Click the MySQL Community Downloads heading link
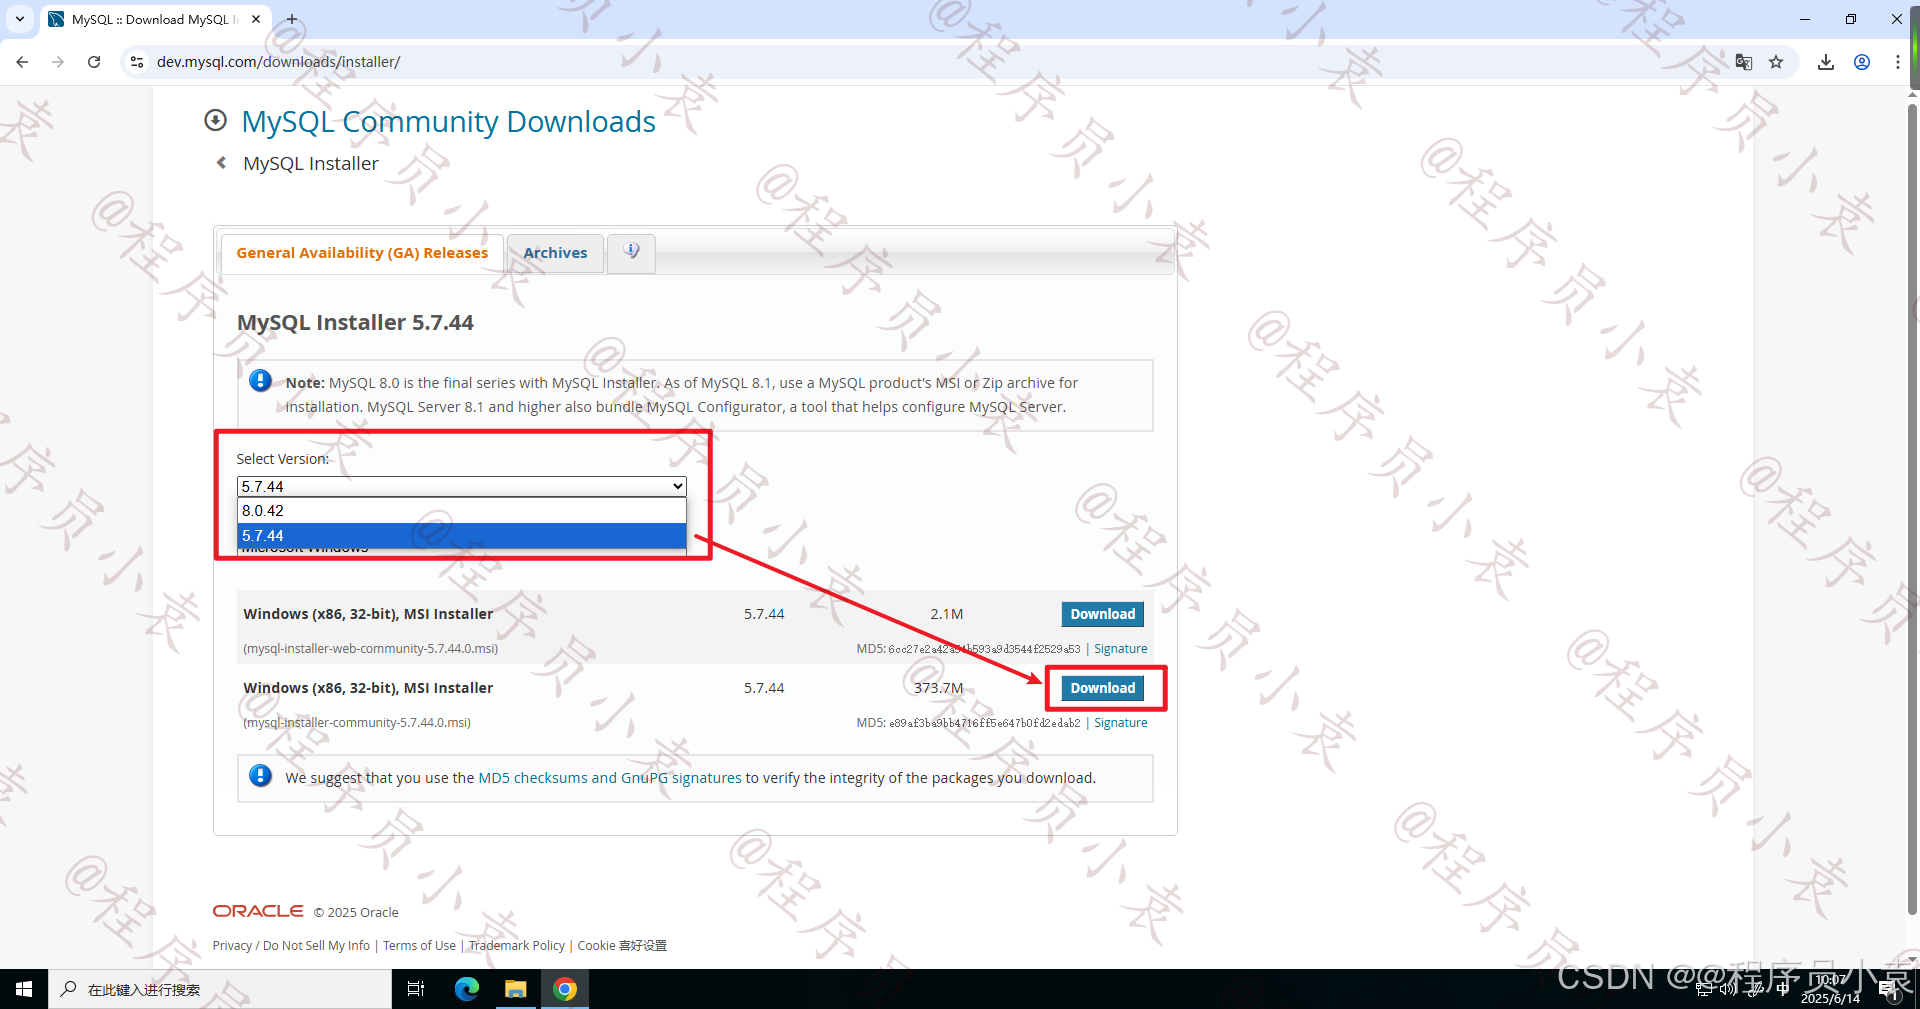 coord(448,121)
